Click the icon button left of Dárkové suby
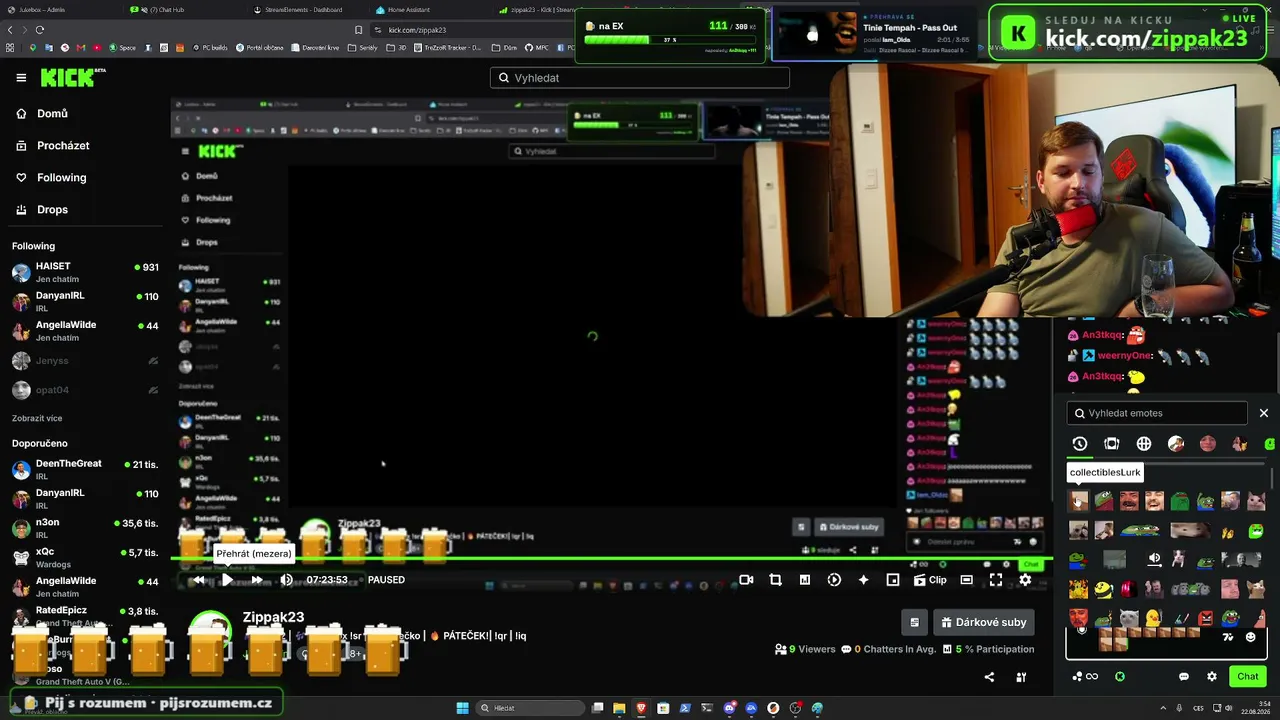This screenshot has height=720, width=1280. [x=914, y=622]
